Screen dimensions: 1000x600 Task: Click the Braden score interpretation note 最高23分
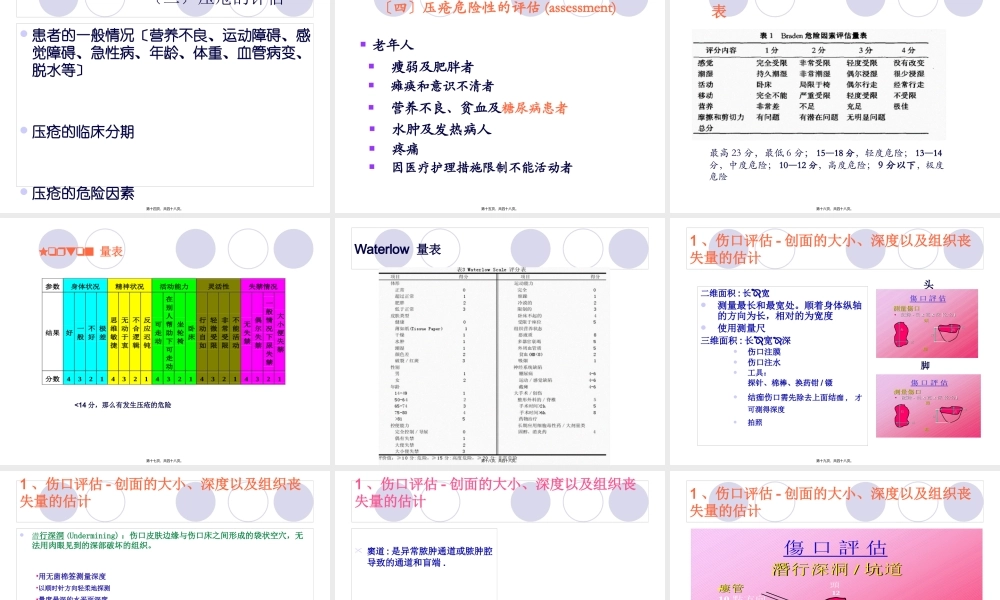(x=826, y=165)
